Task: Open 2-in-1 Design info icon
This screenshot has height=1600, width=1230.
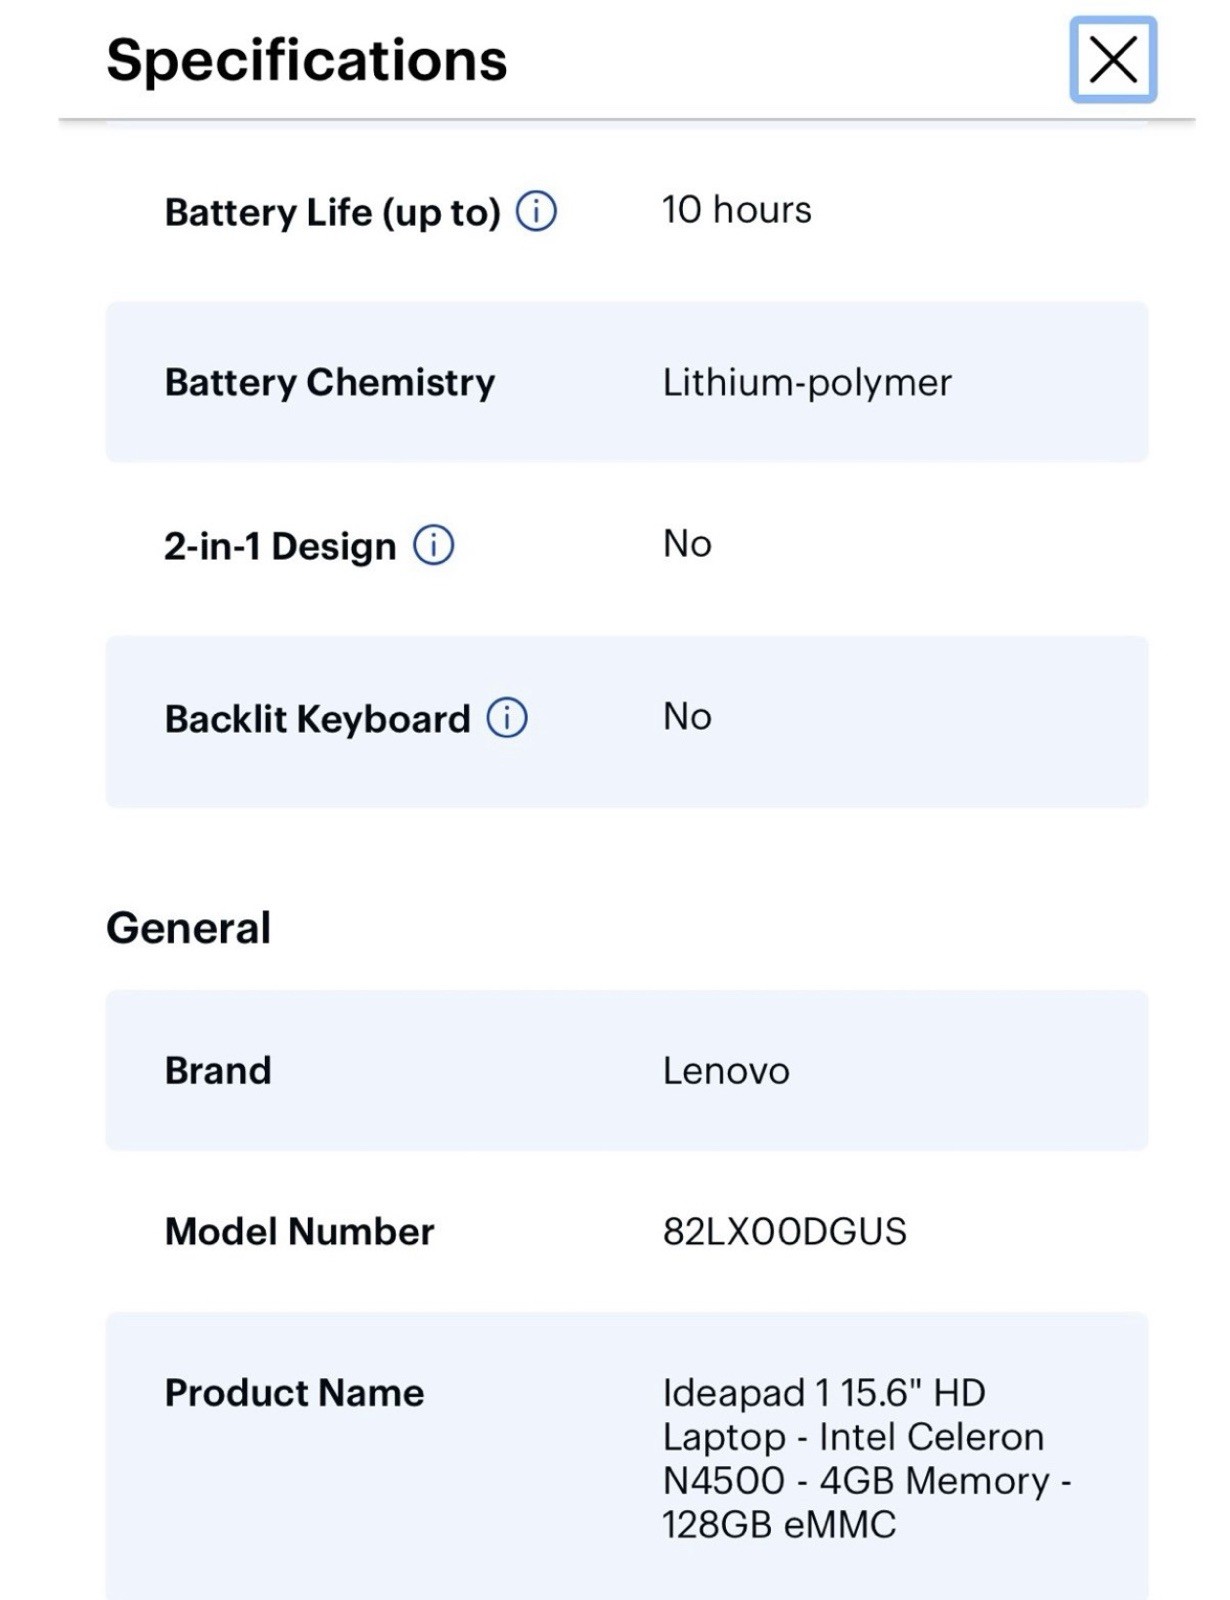Action: 433,546
